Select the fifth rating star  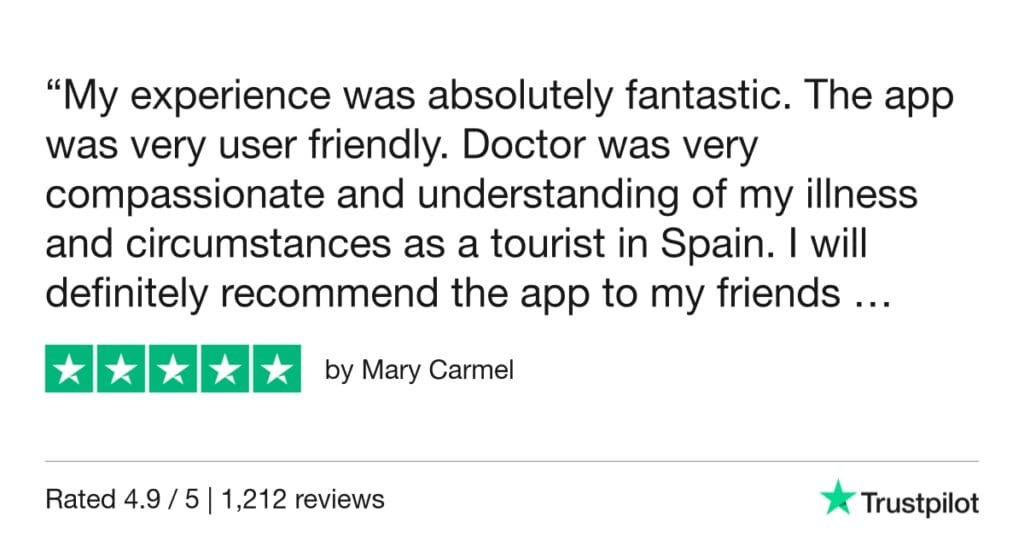(275, 369)
